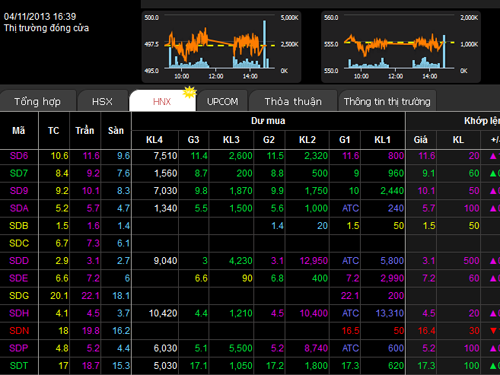Viewport: 500px width, 375px height.
Task: Open the right index chart with 555.0 axis
Action: (x=401, y=47)
